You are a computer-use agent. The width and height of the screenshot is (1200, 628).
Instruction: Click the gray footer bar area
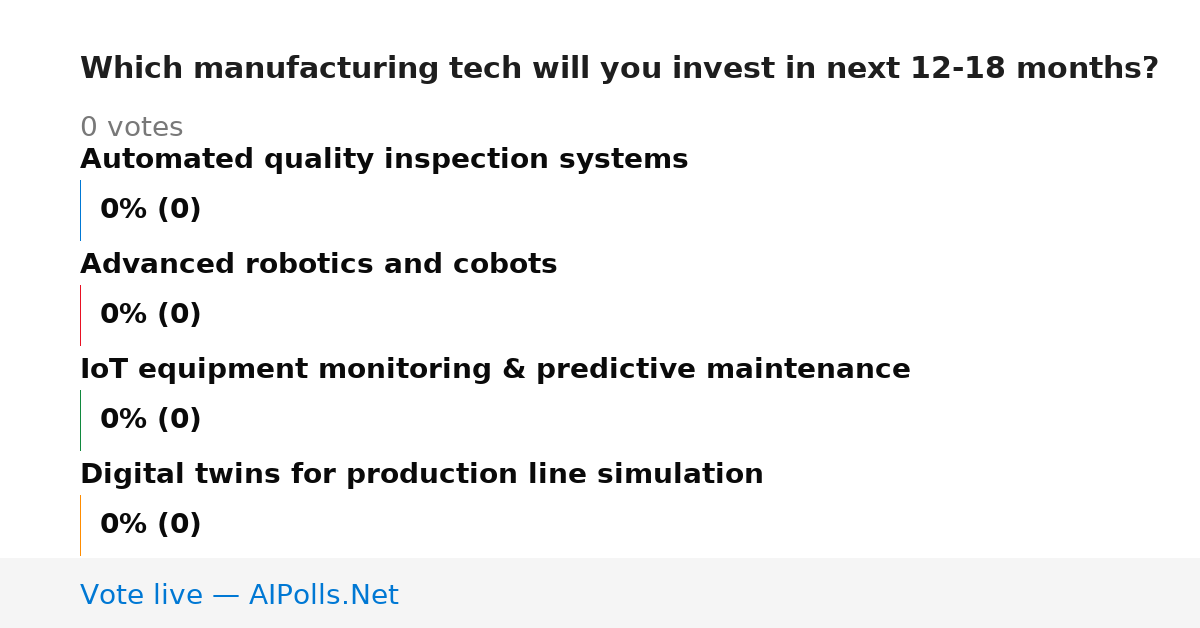pos(600,593)
